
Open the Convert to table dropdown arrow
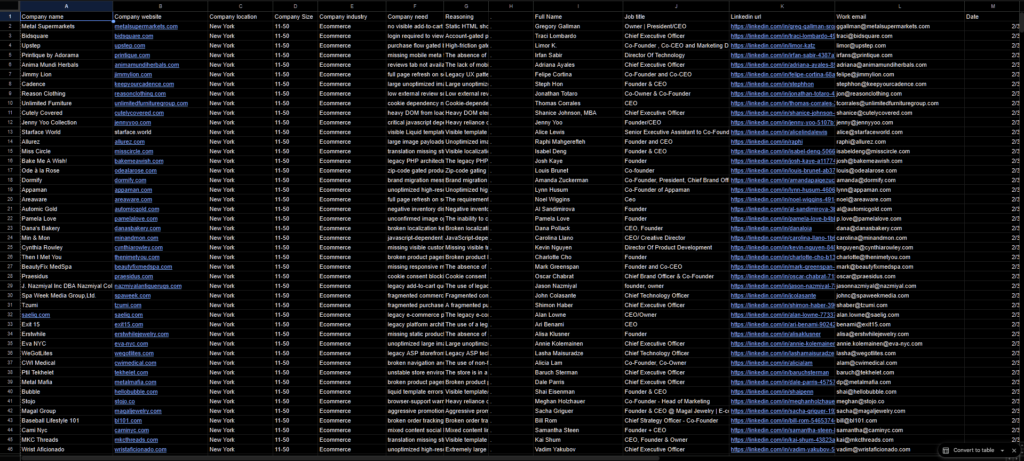pyautogui.click(x=1002, y=451)
